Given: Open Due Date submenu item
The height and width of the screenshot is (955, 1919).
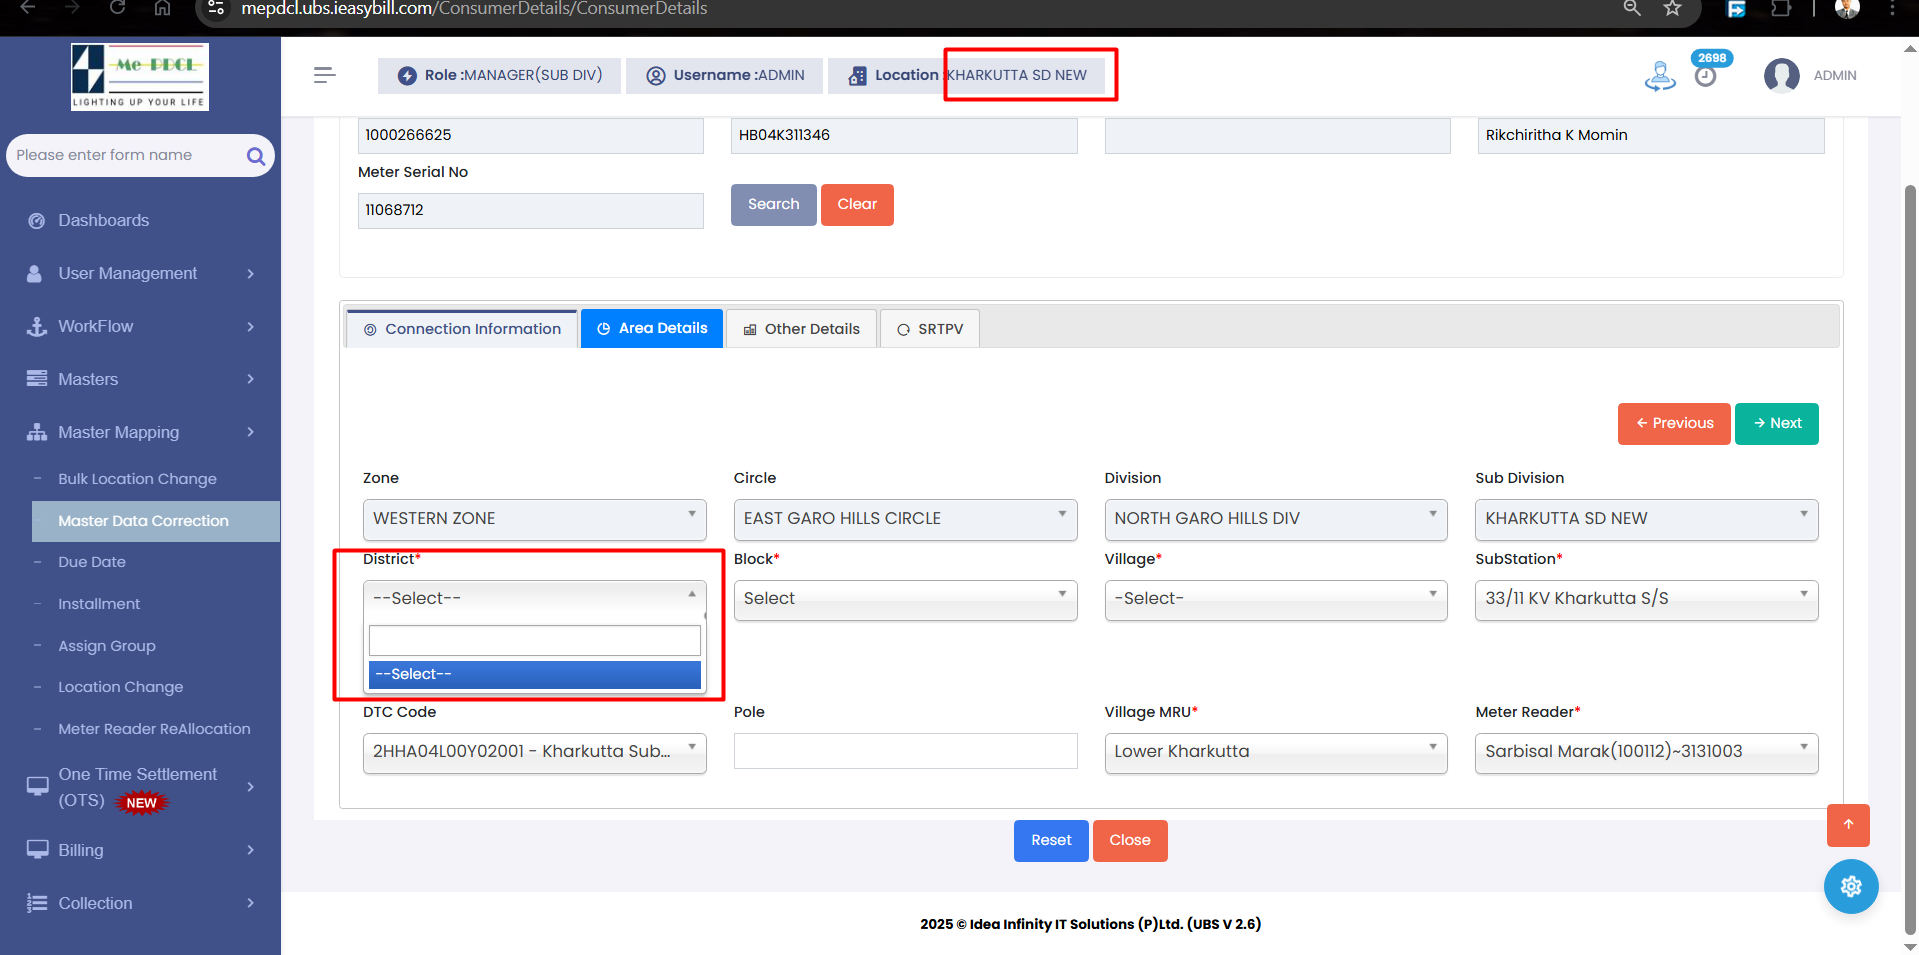Looking at the screenshot, I should (x=92, y=562).
